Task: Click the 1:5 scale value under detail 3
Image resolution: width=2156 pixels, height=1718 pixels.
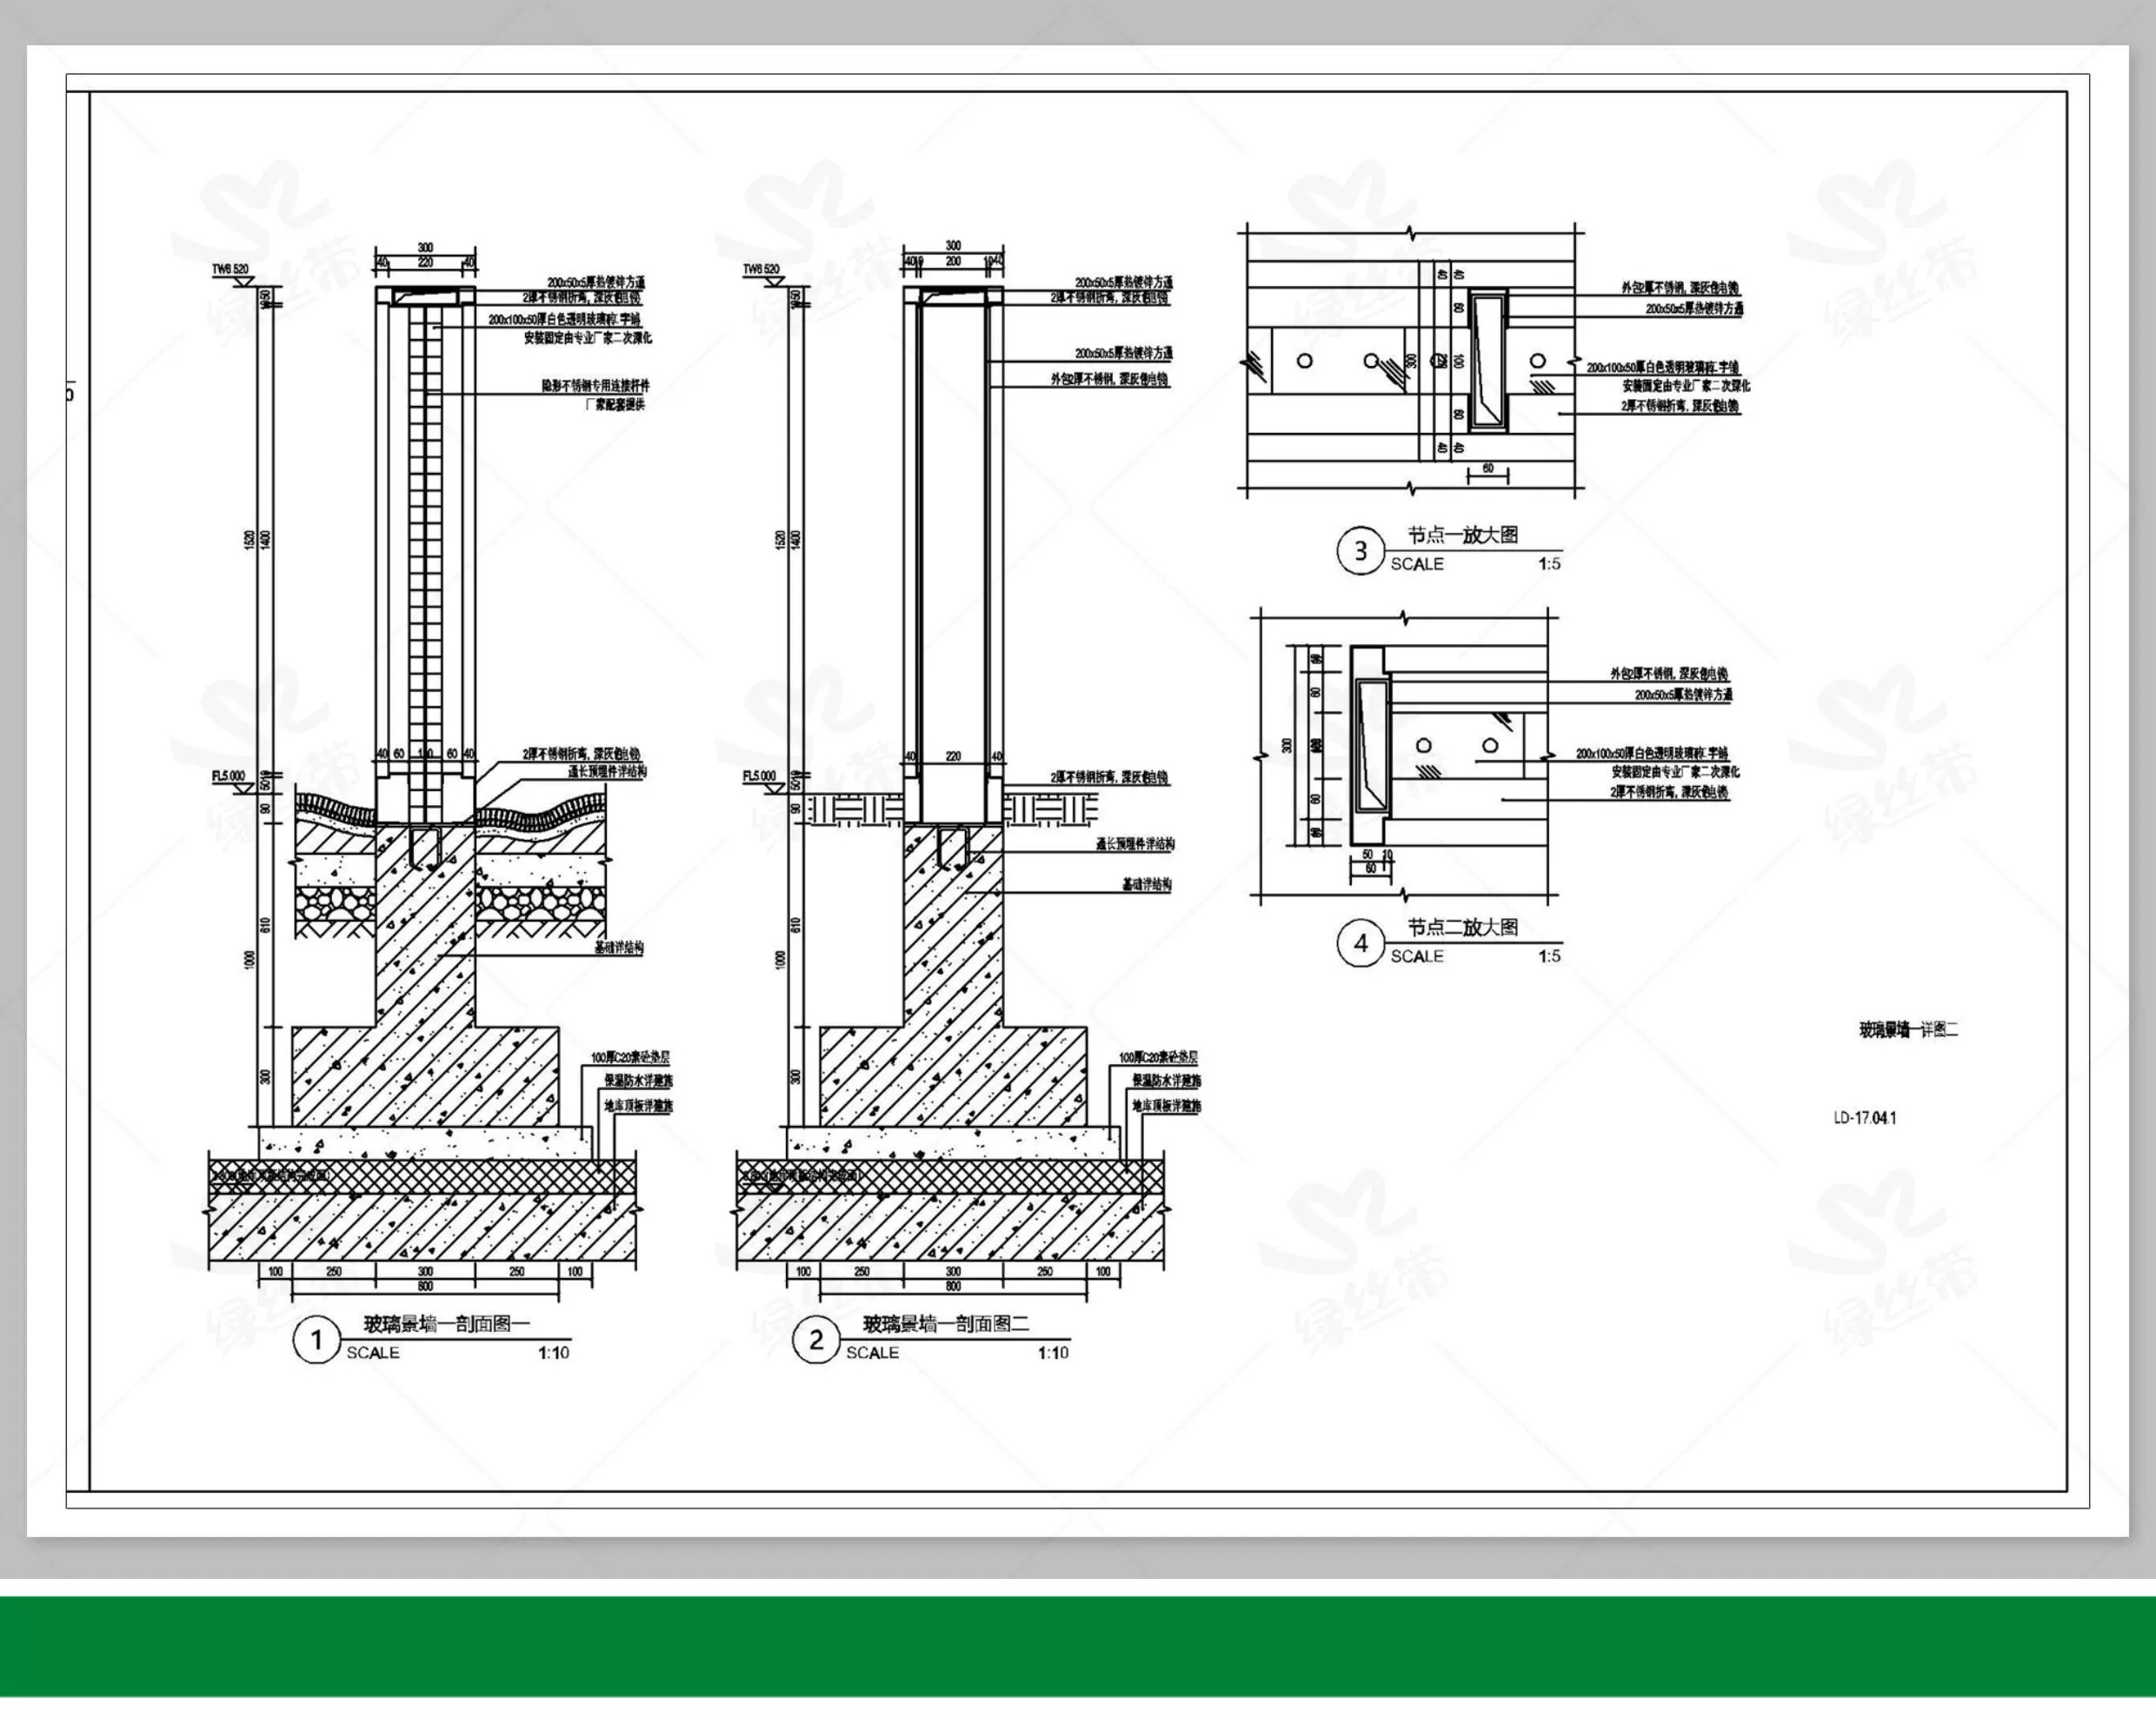Action: [1549, 564]
